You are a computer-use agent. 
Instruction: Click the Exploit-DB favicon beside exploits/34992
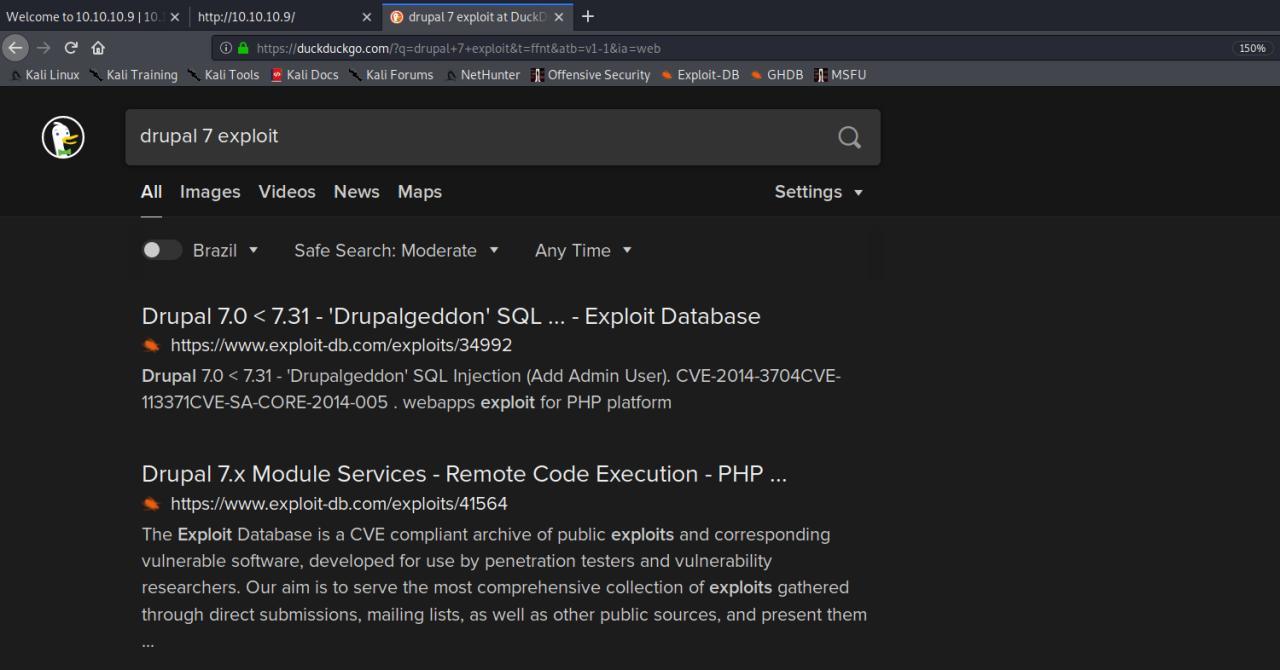[x=151, y=346]
